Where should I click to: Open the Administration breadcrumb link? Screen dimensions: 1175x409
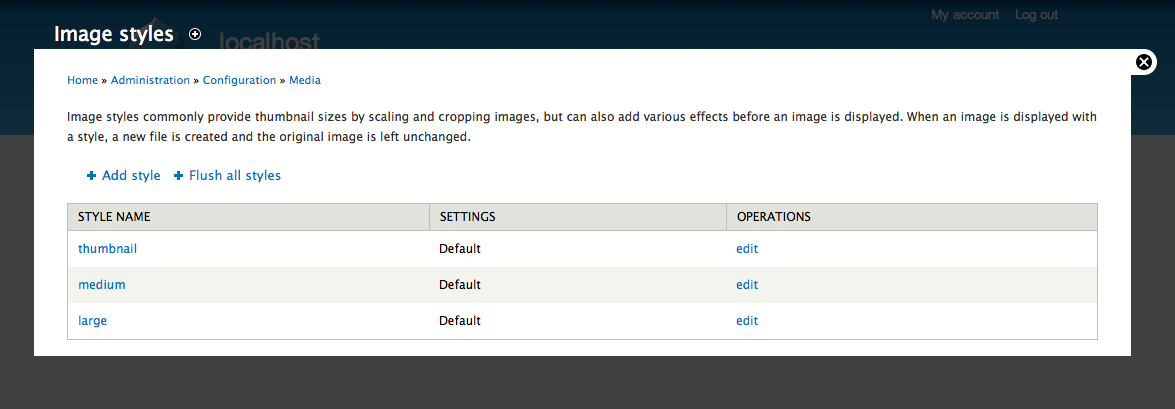click(150, 80)
